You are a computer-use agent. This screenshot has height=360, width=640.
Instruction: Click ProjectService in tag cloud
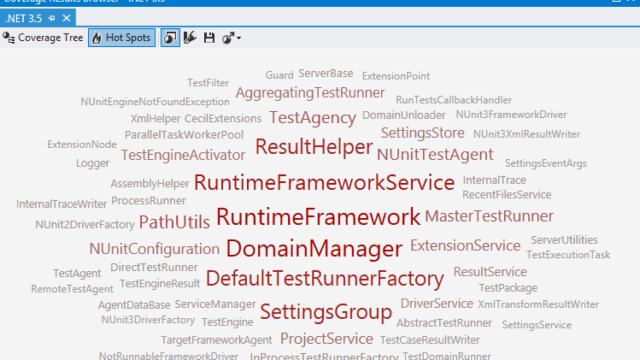(326, 339)
